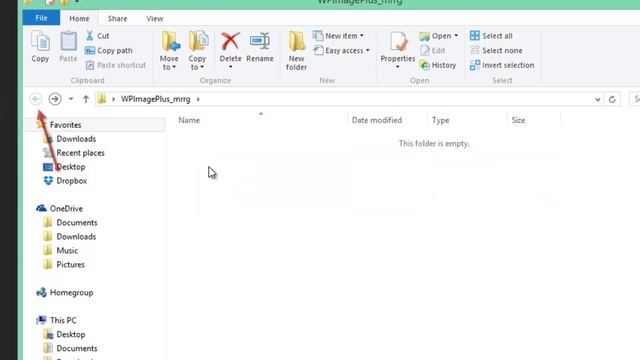Select Favorites in the navigation pane
This screenshot has width=640, height=360.
click(65, 125)
